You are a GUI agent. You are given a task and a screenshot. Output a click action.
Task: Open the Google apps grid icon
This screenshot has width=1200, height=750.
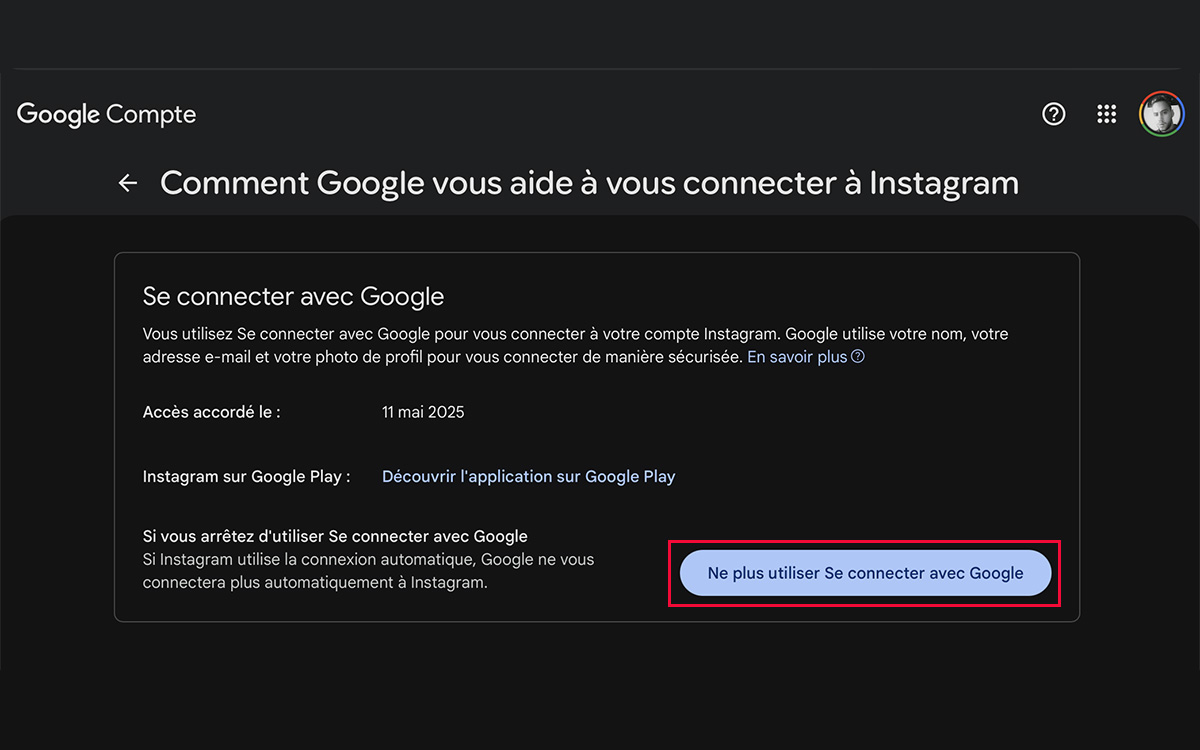tap(1106, 114)
